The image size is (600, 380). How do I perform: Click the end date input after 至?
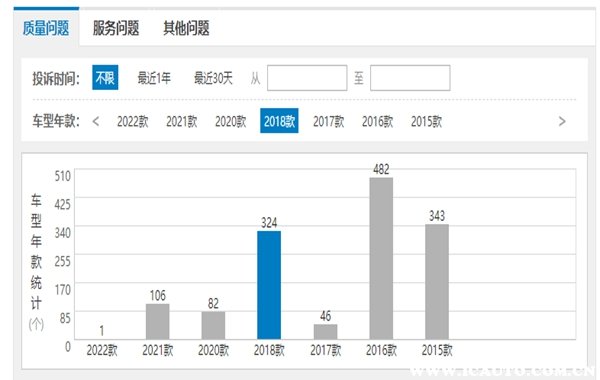(x=410, y=78)
